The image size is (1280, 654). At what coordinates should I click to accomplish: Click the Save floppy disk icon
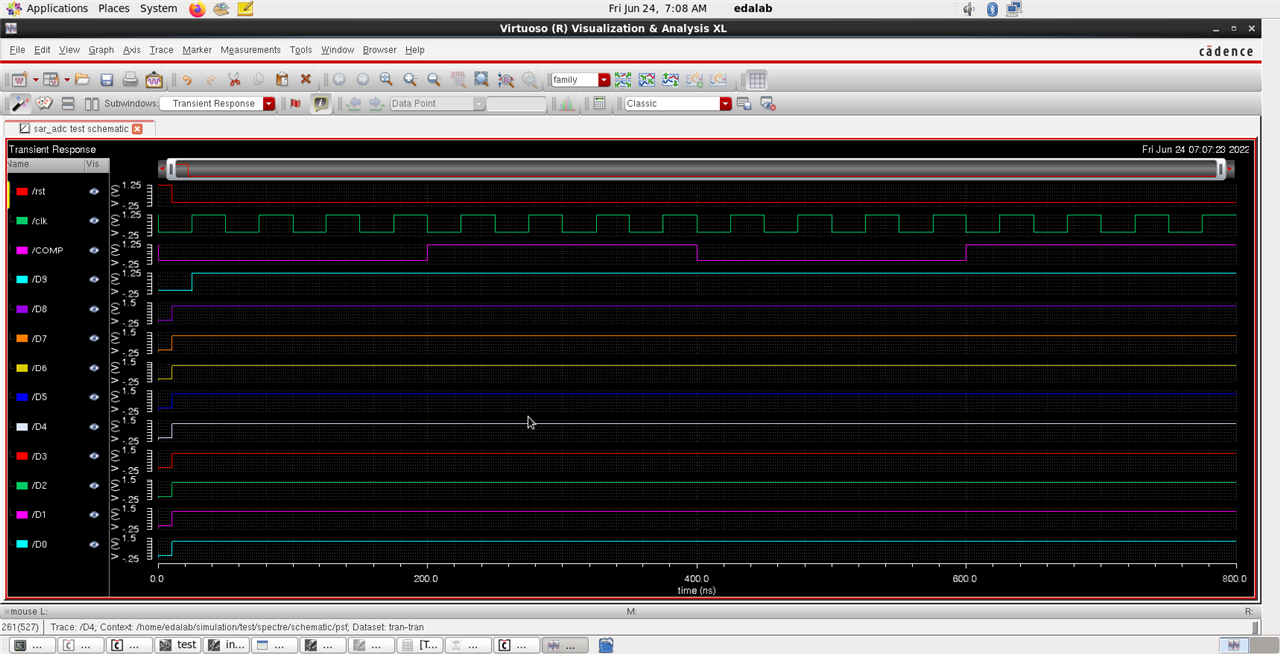tap(106, 80)
